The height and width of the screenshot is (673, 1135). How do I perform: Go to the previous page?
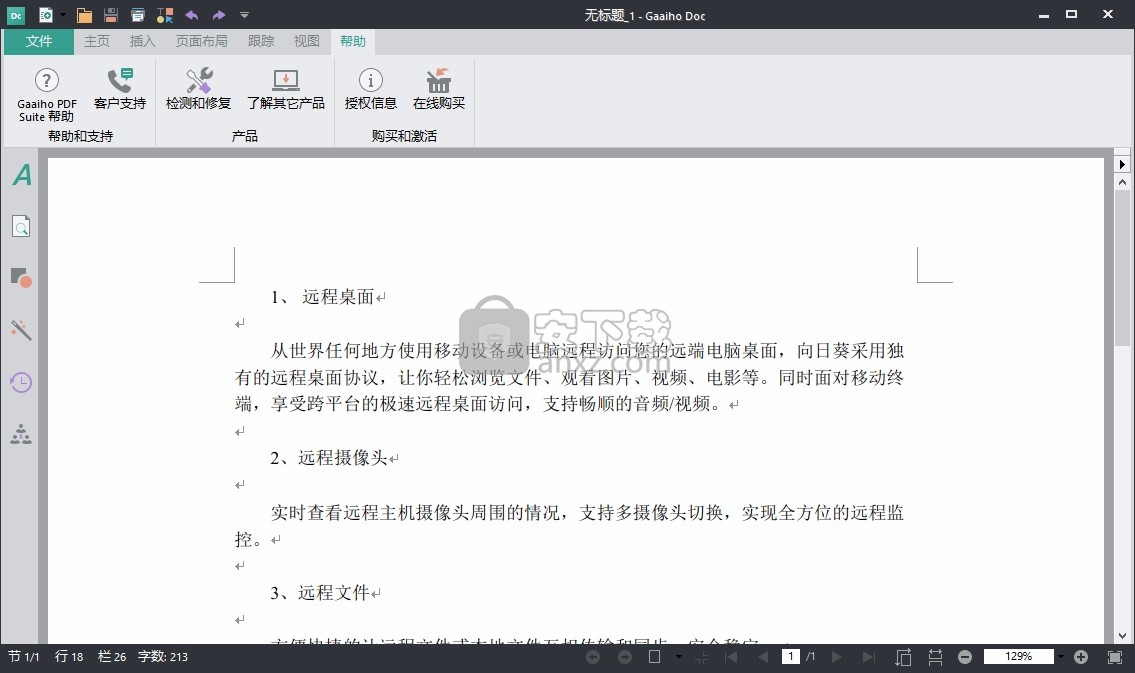pyautogui.click(x=763, y=657)
